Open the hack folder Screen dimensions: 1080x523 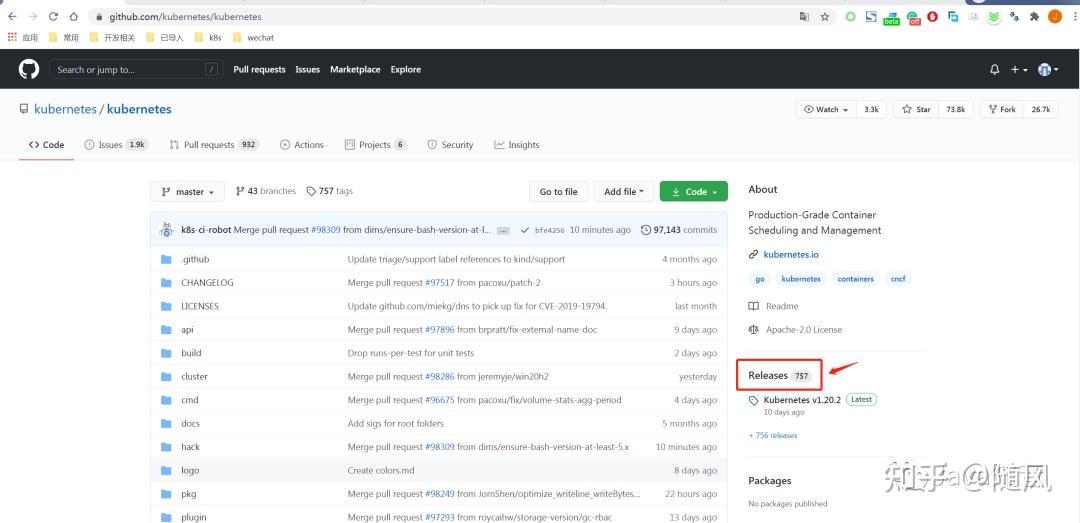[x=190, y=447]
